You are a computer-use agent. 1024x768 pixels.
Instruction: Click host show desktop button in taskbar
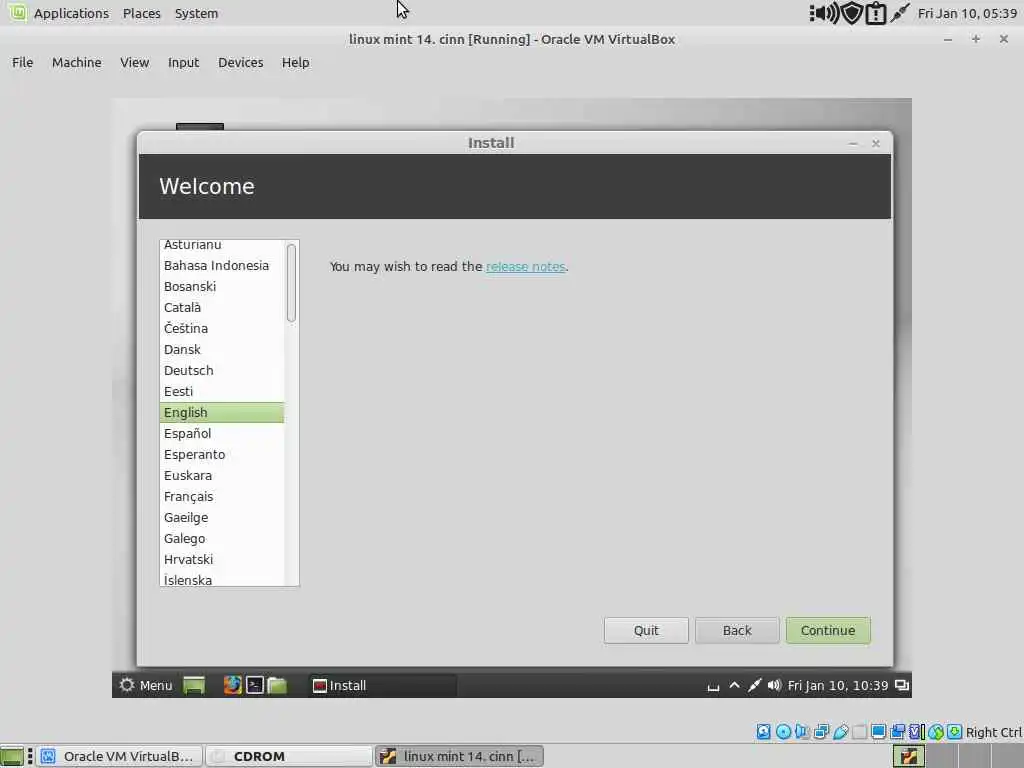12,756
